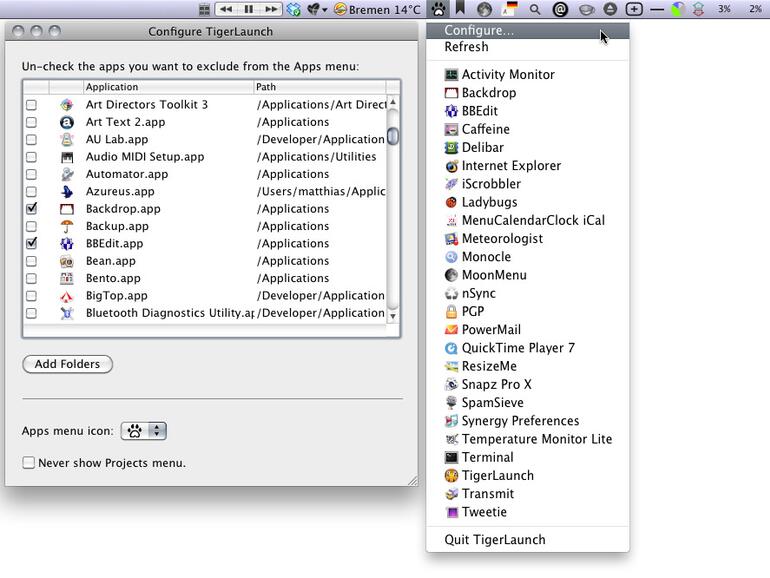Select the Bean.app row
The image size is (770, 578).
coord(205,261)
